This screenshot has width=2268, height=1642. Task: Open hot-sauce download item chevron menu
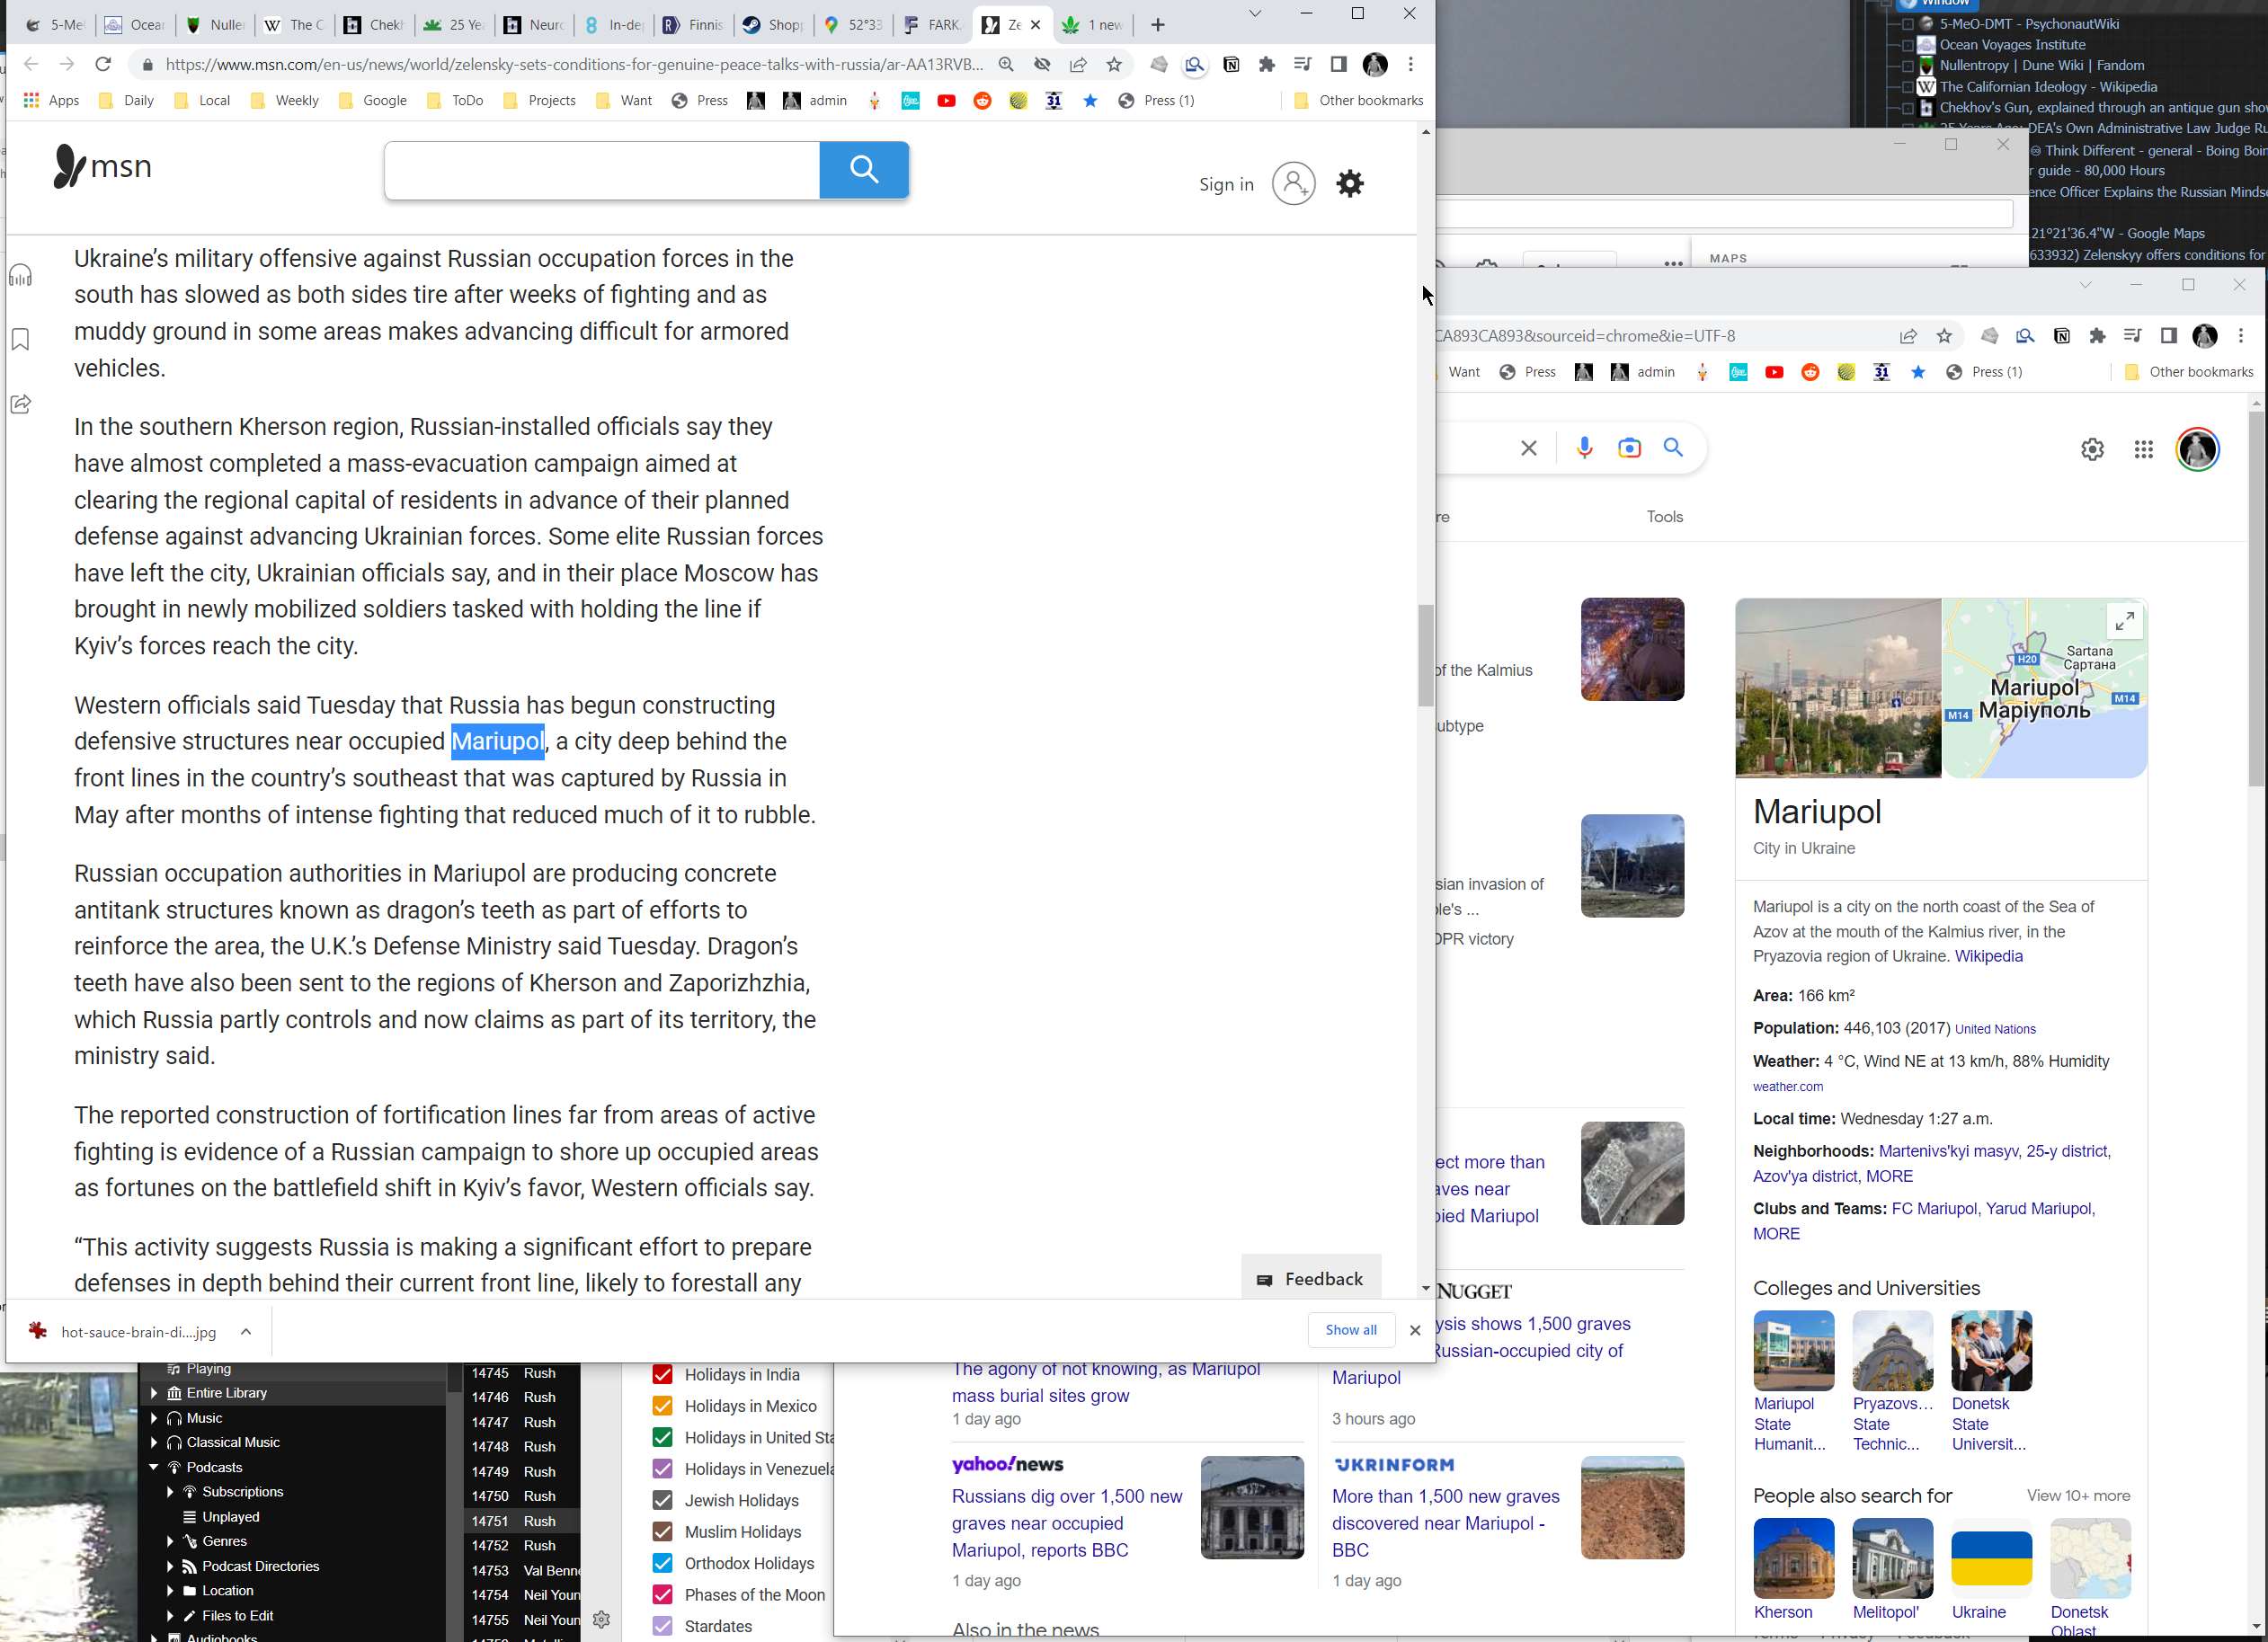pyautogui.click(x=246, y=1331)
